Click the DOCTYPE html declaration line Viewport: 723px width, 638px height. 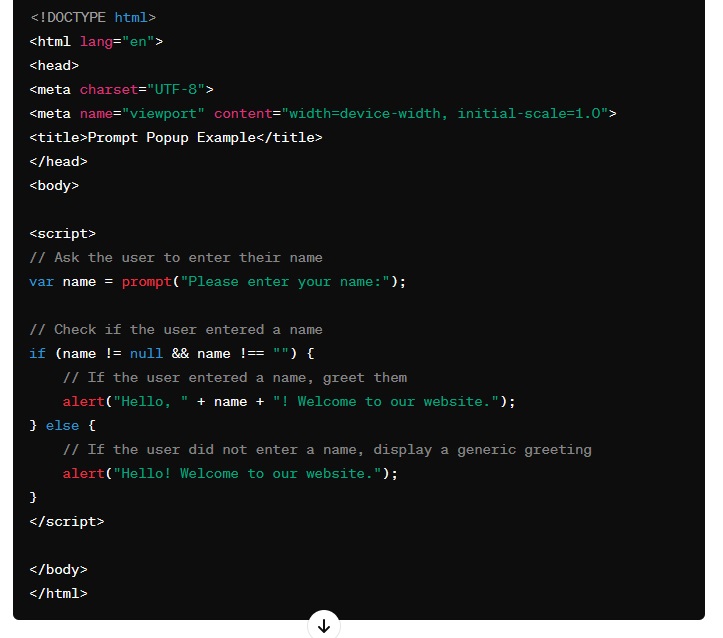[92, 17]
